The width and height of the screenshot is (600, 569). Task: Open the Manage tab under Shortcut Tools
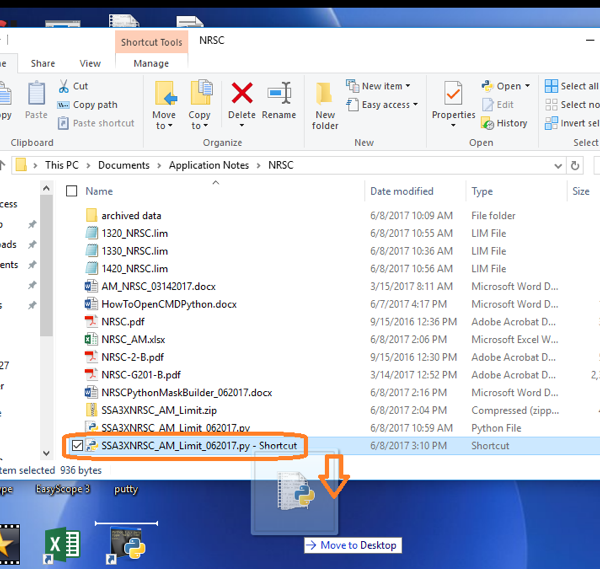coord(151,63)
